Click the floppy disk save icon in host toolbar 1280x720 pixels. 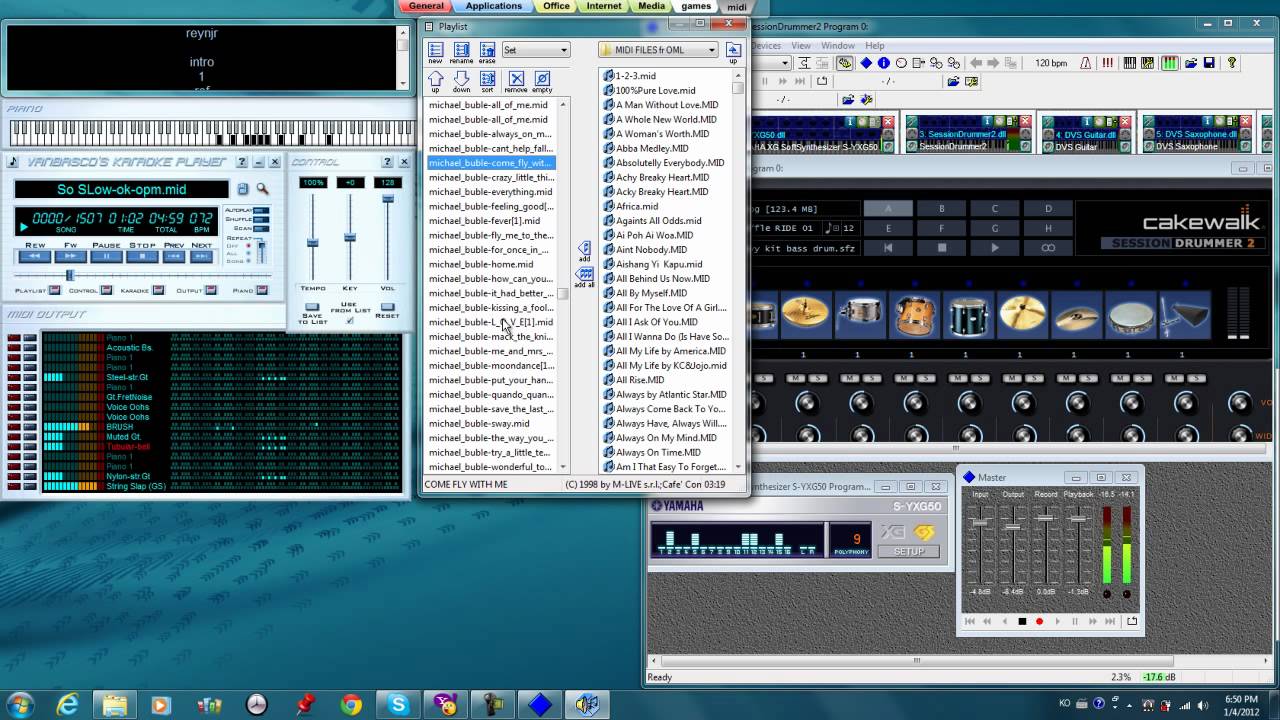(1209, 63)
